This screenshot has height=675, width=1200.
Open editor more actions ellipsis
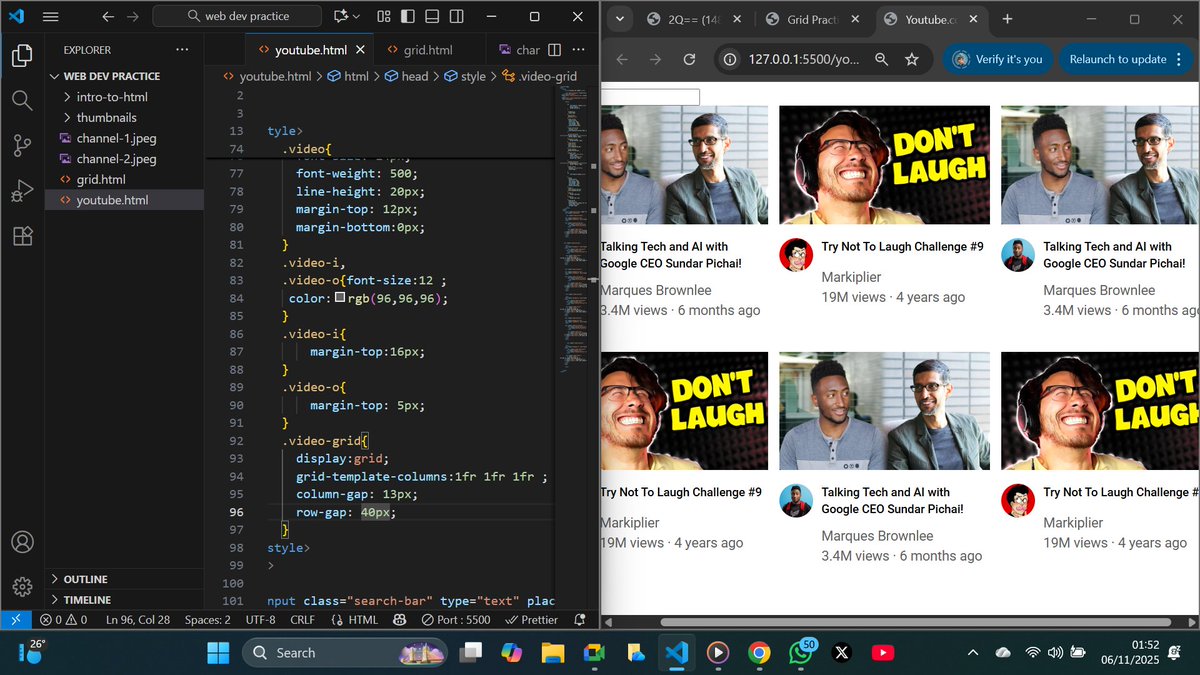(577, 50)
